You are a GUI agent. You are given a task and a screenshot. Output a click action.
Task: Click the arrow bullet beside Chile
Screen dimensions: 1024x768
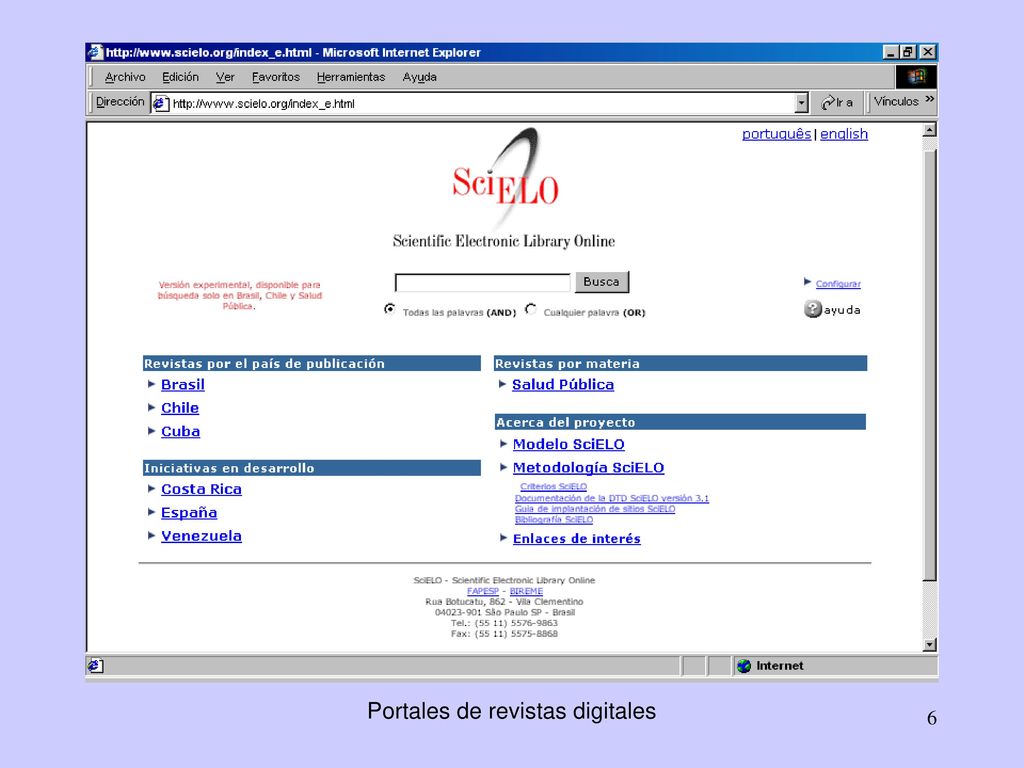[152, 408]
